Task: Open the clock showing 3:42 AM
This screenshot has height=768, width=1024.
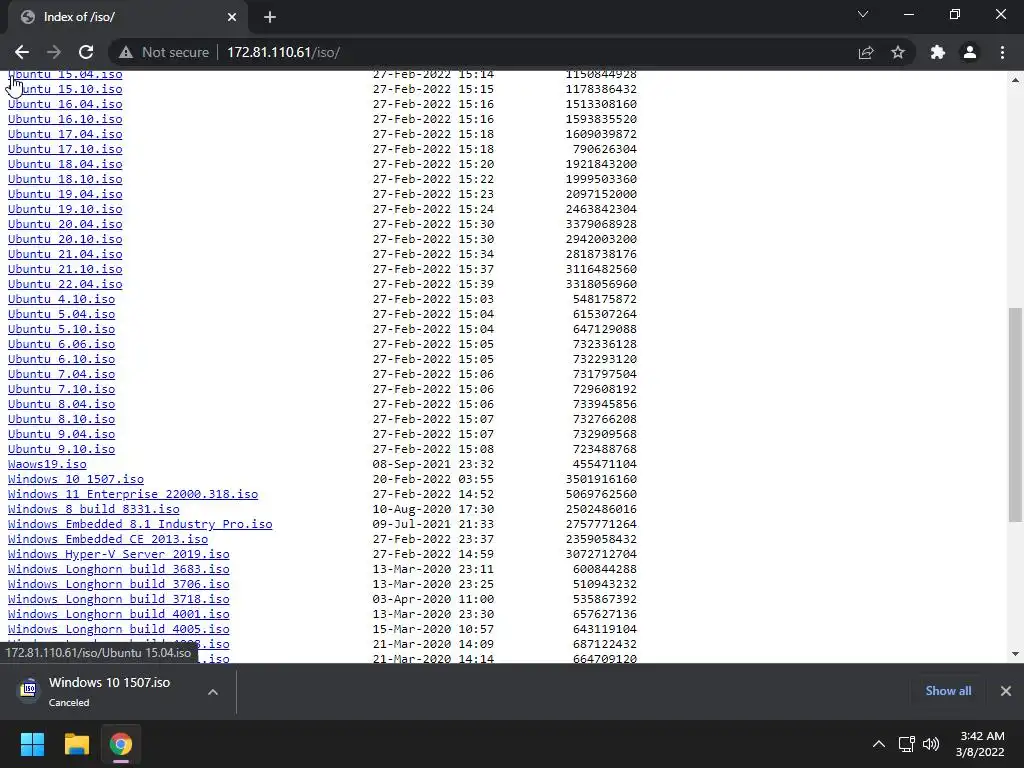Action: tap(980, 744)
